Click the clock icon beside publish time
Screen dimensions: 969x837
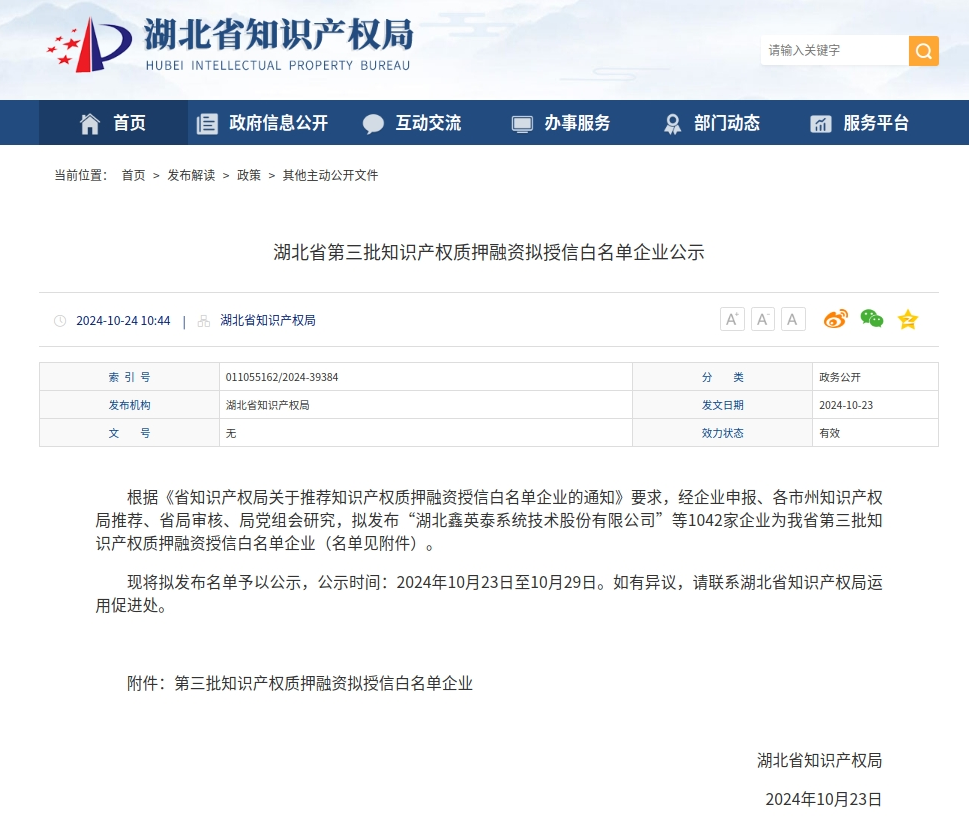pyautogui.click(x=60, y=319)
